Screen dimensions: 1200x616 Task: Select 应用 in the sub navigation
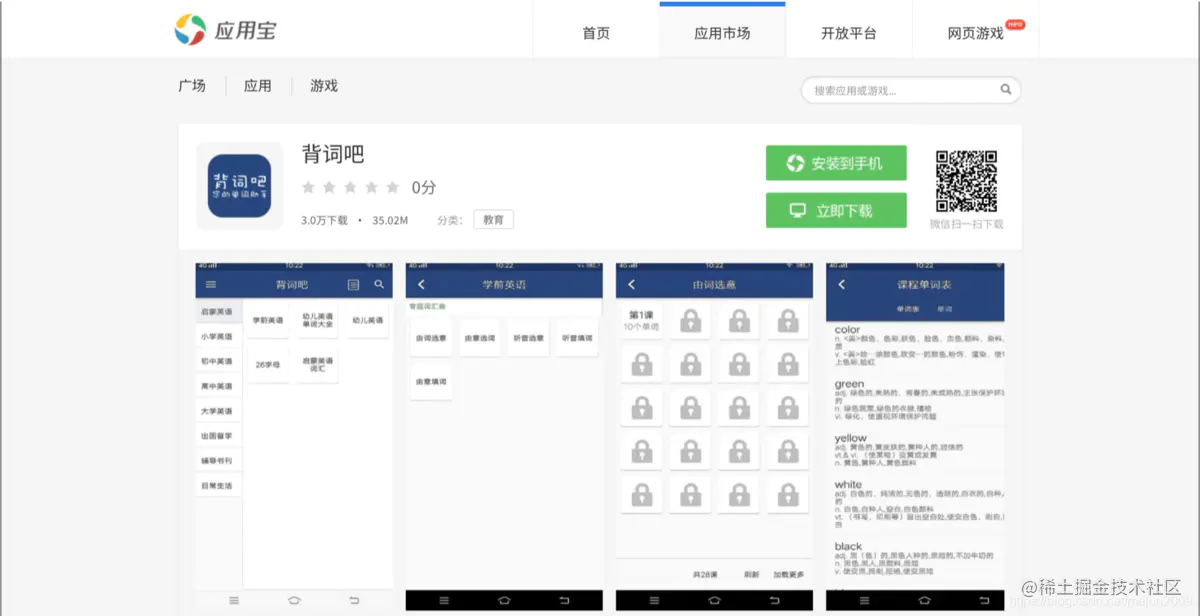(258, 86)
